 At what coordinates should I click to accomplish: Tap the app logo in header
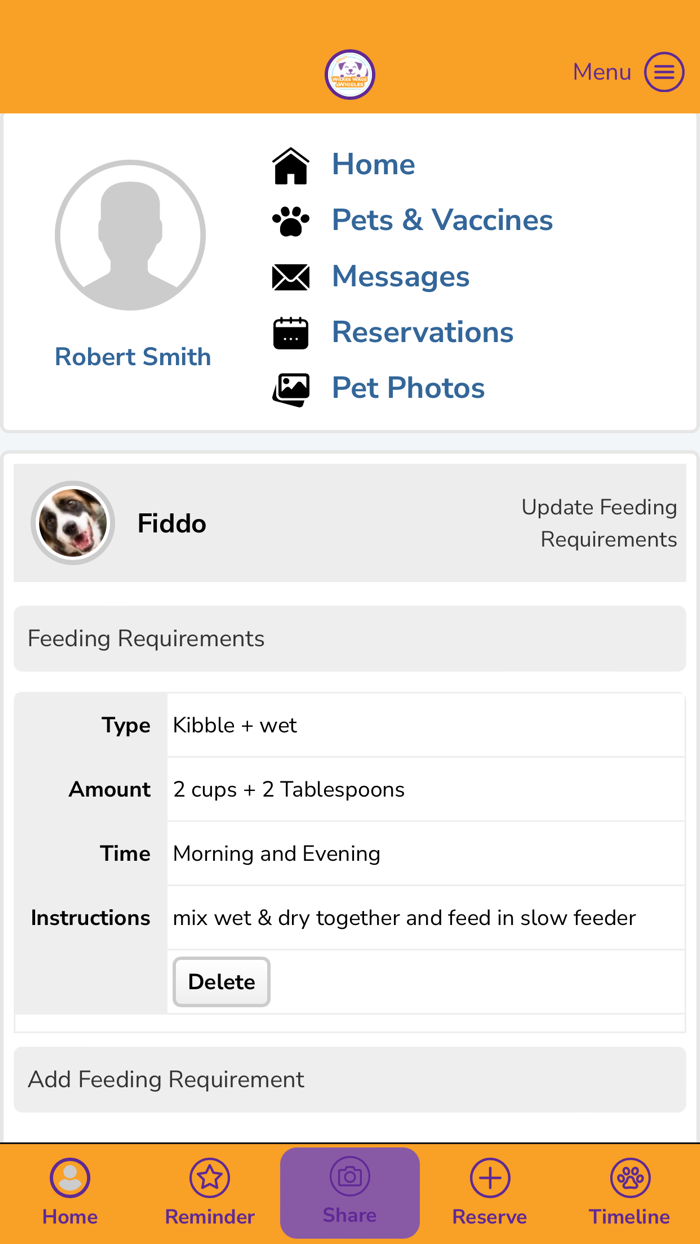tap(350, 74)
